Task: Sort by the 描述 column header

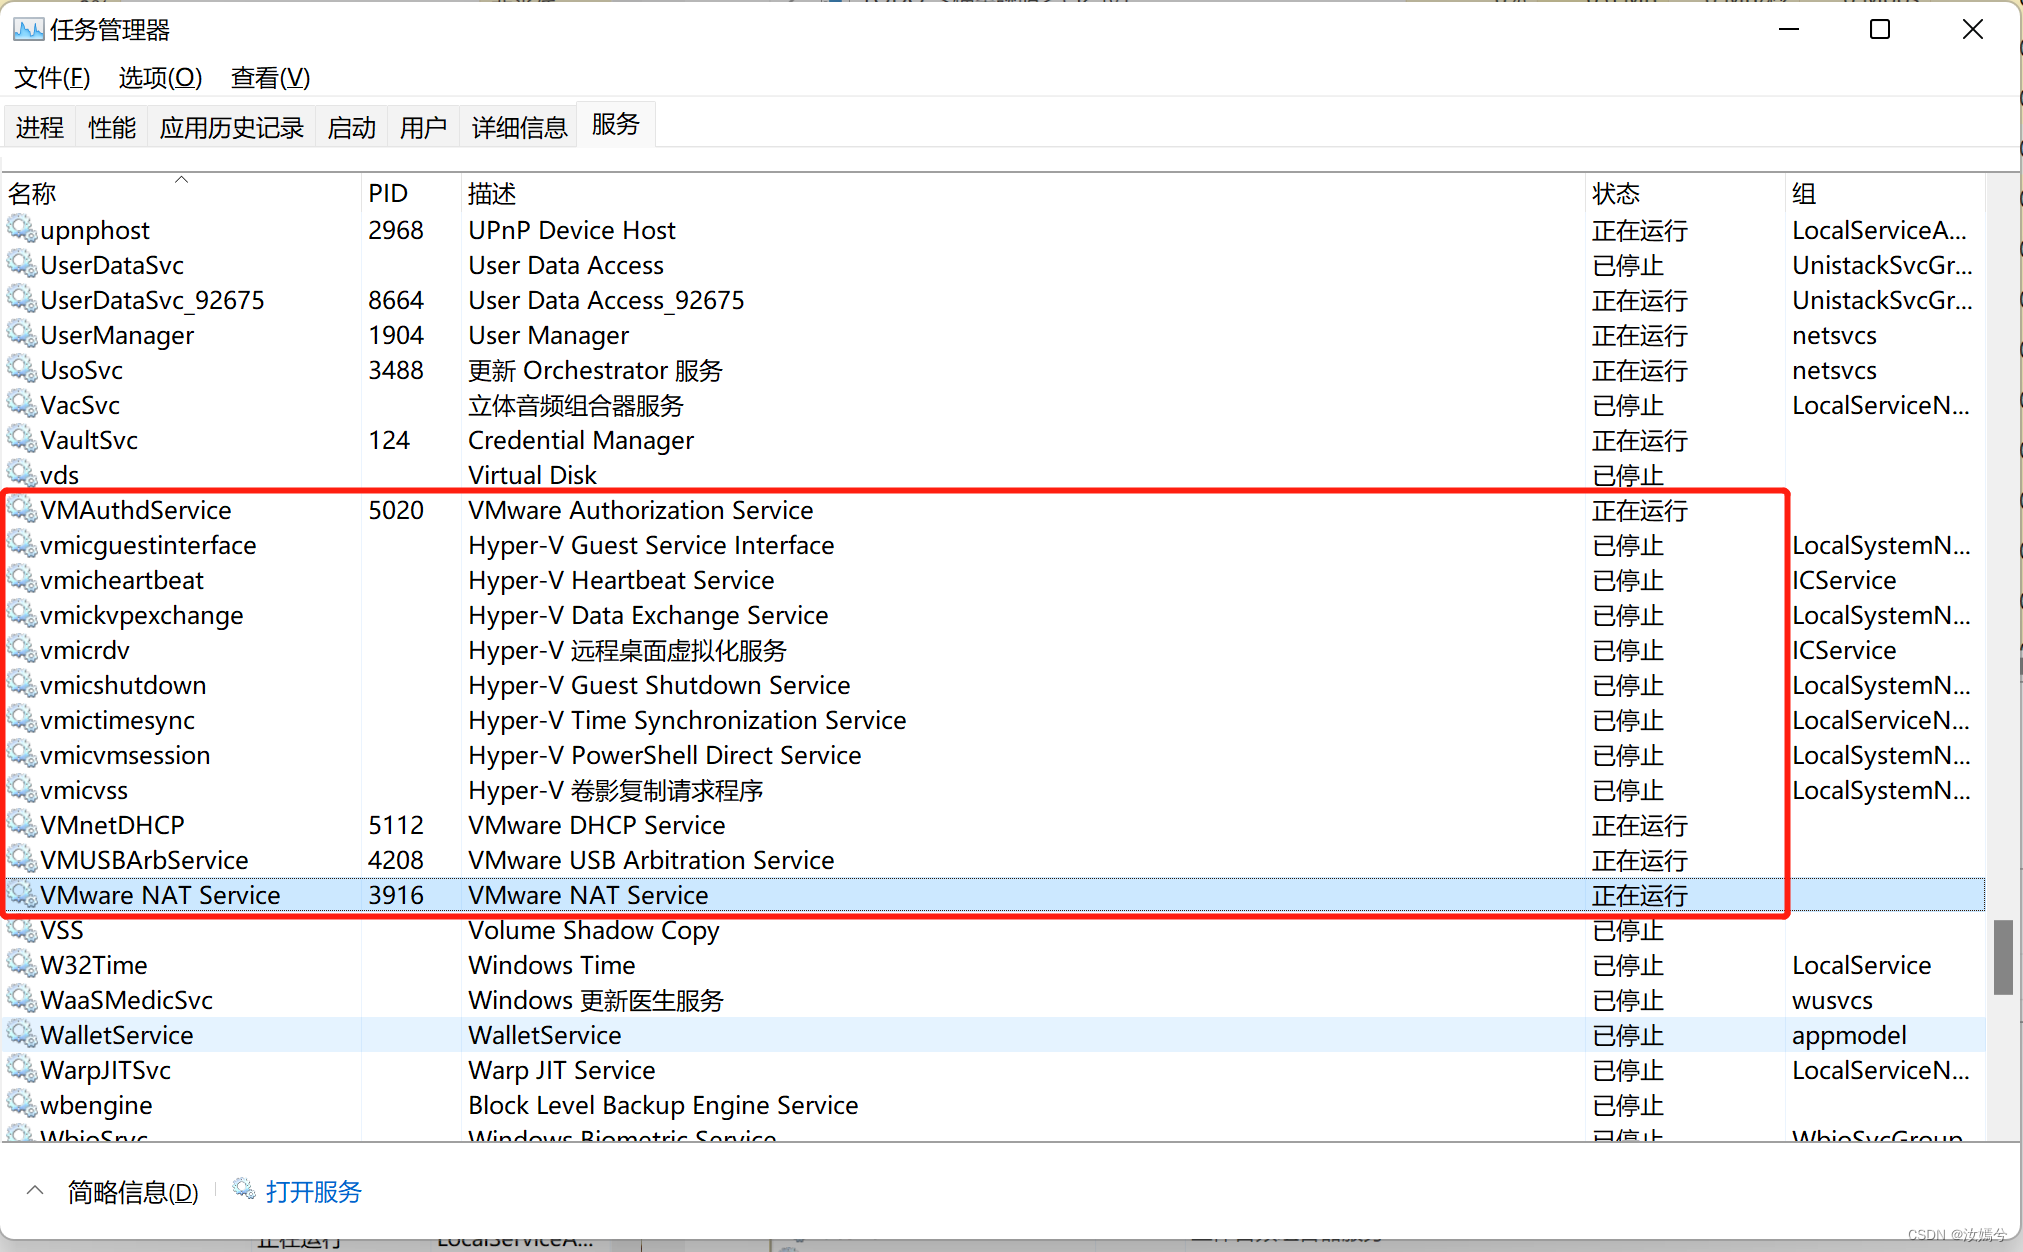Action: pyautogui.click(x=1023, y=192)
